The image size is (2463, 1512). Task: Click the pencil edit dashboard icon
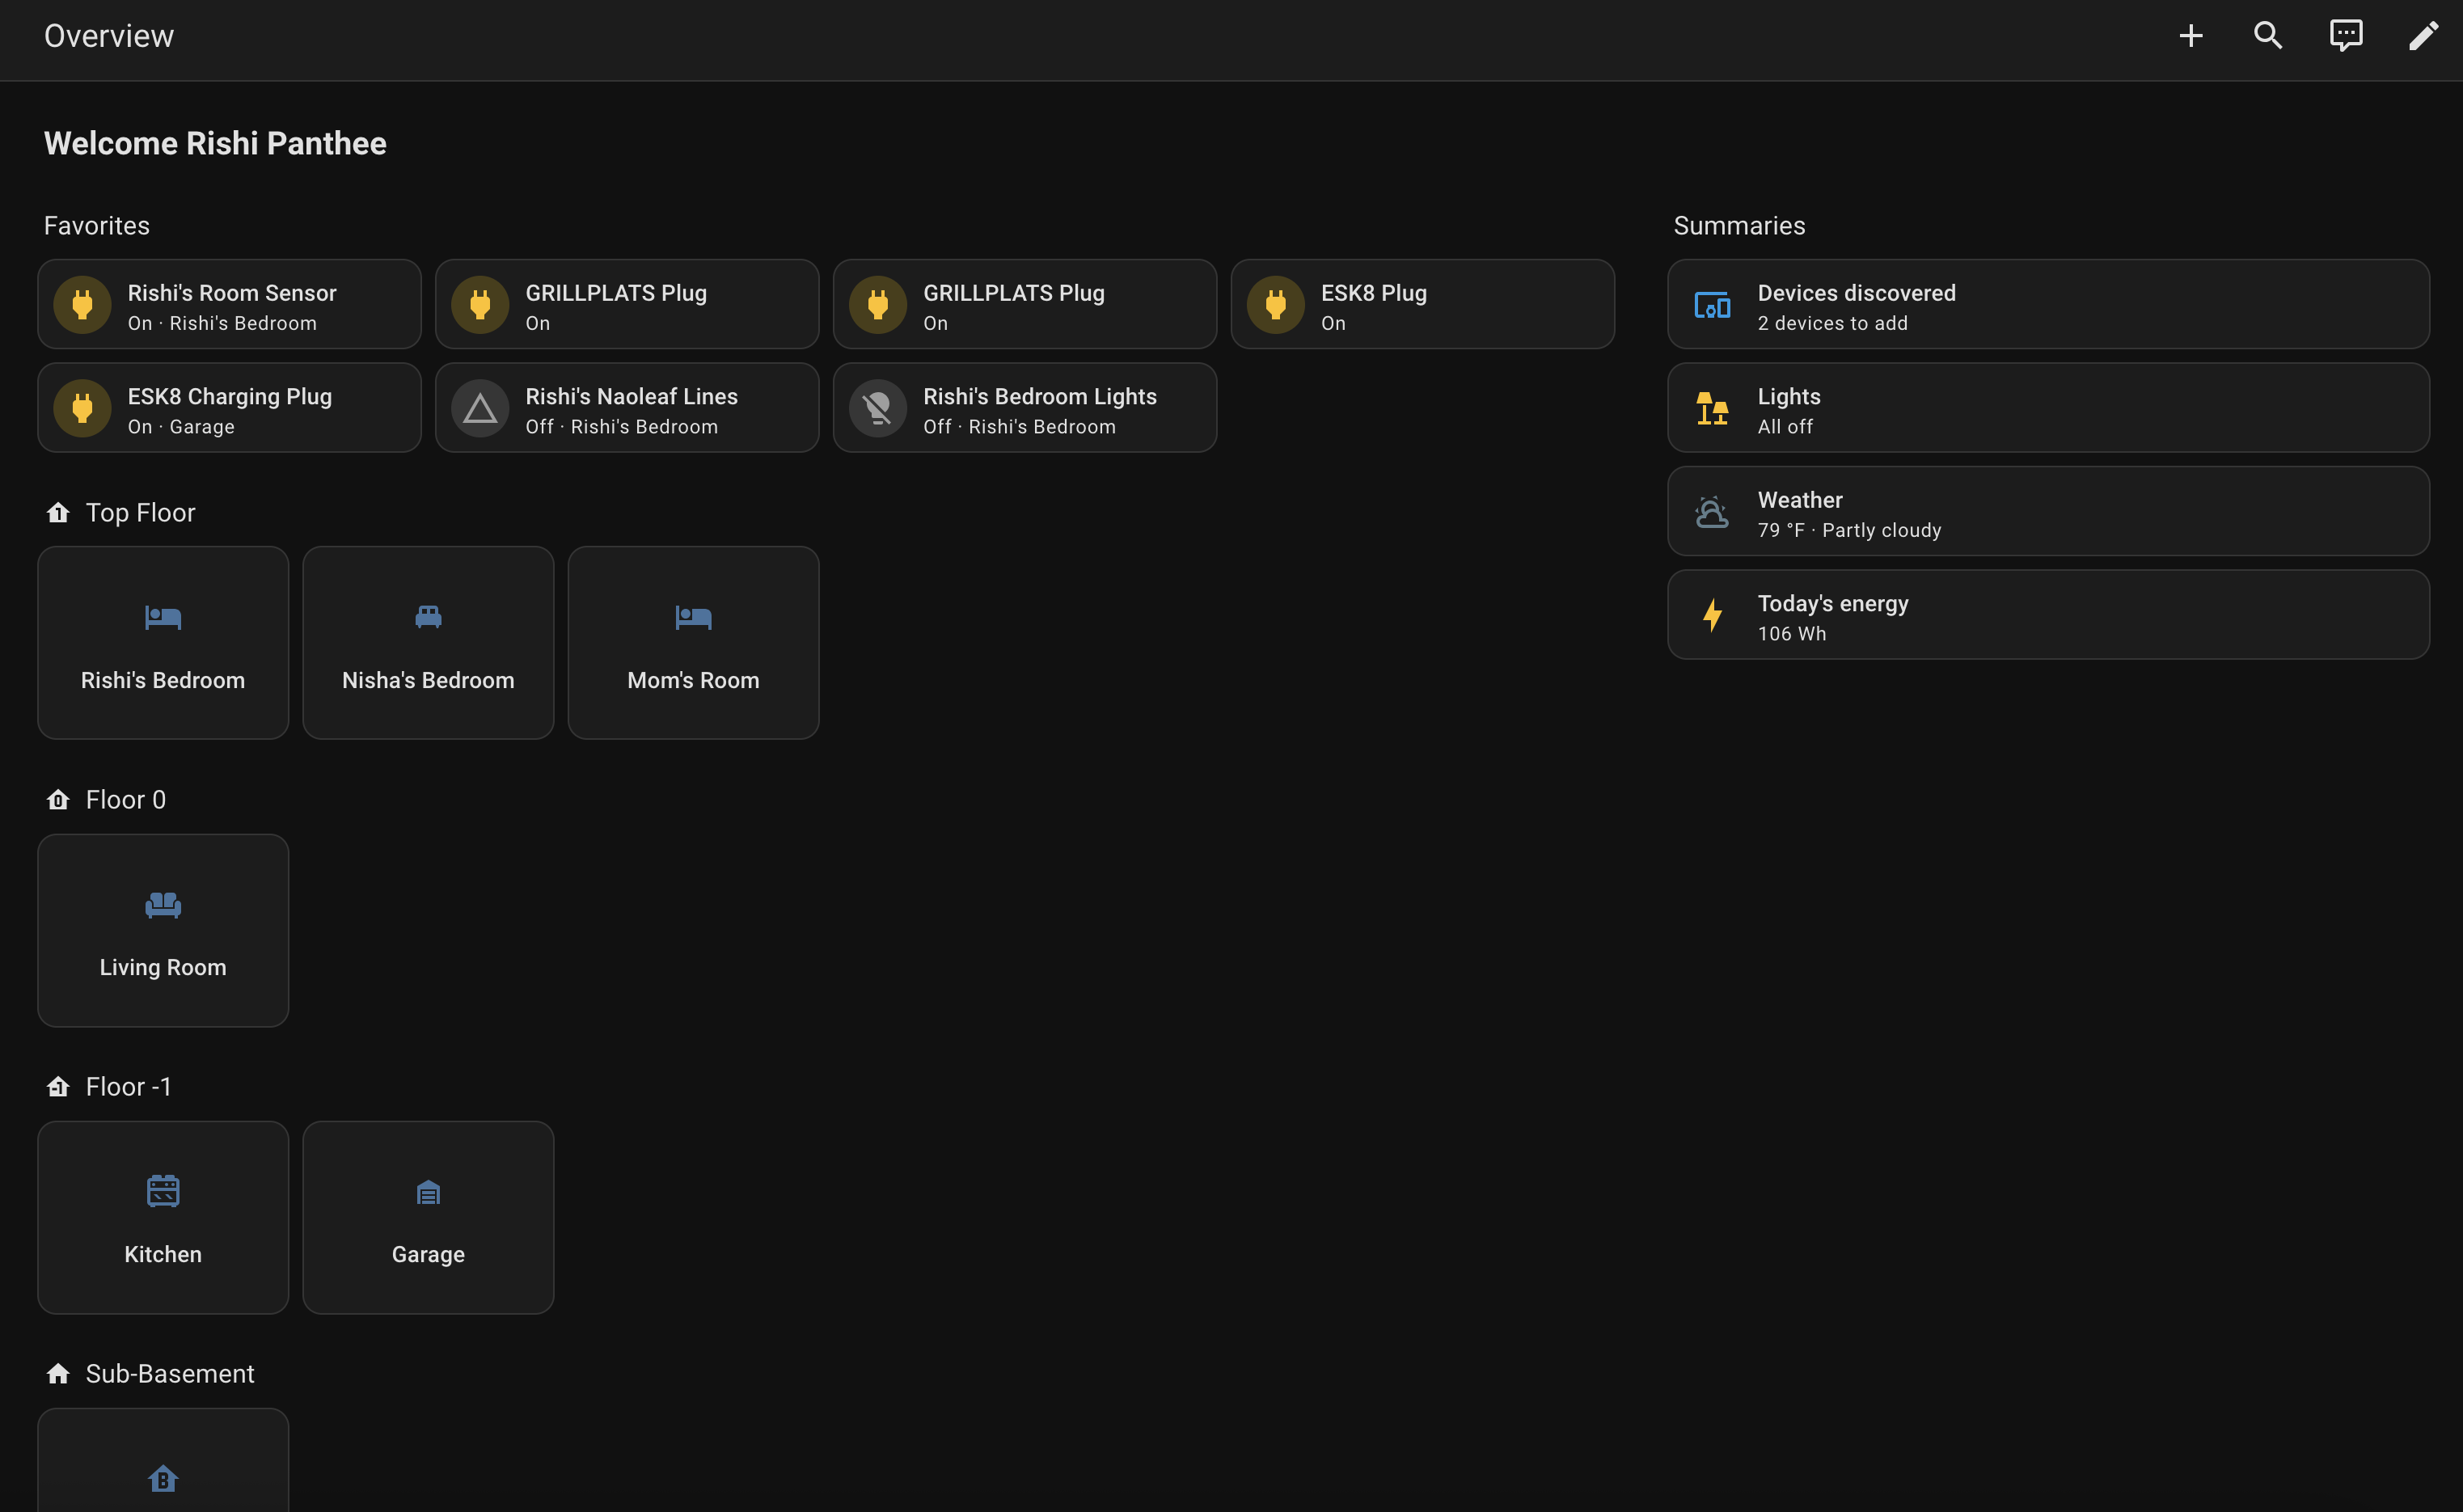(2423, 36)
